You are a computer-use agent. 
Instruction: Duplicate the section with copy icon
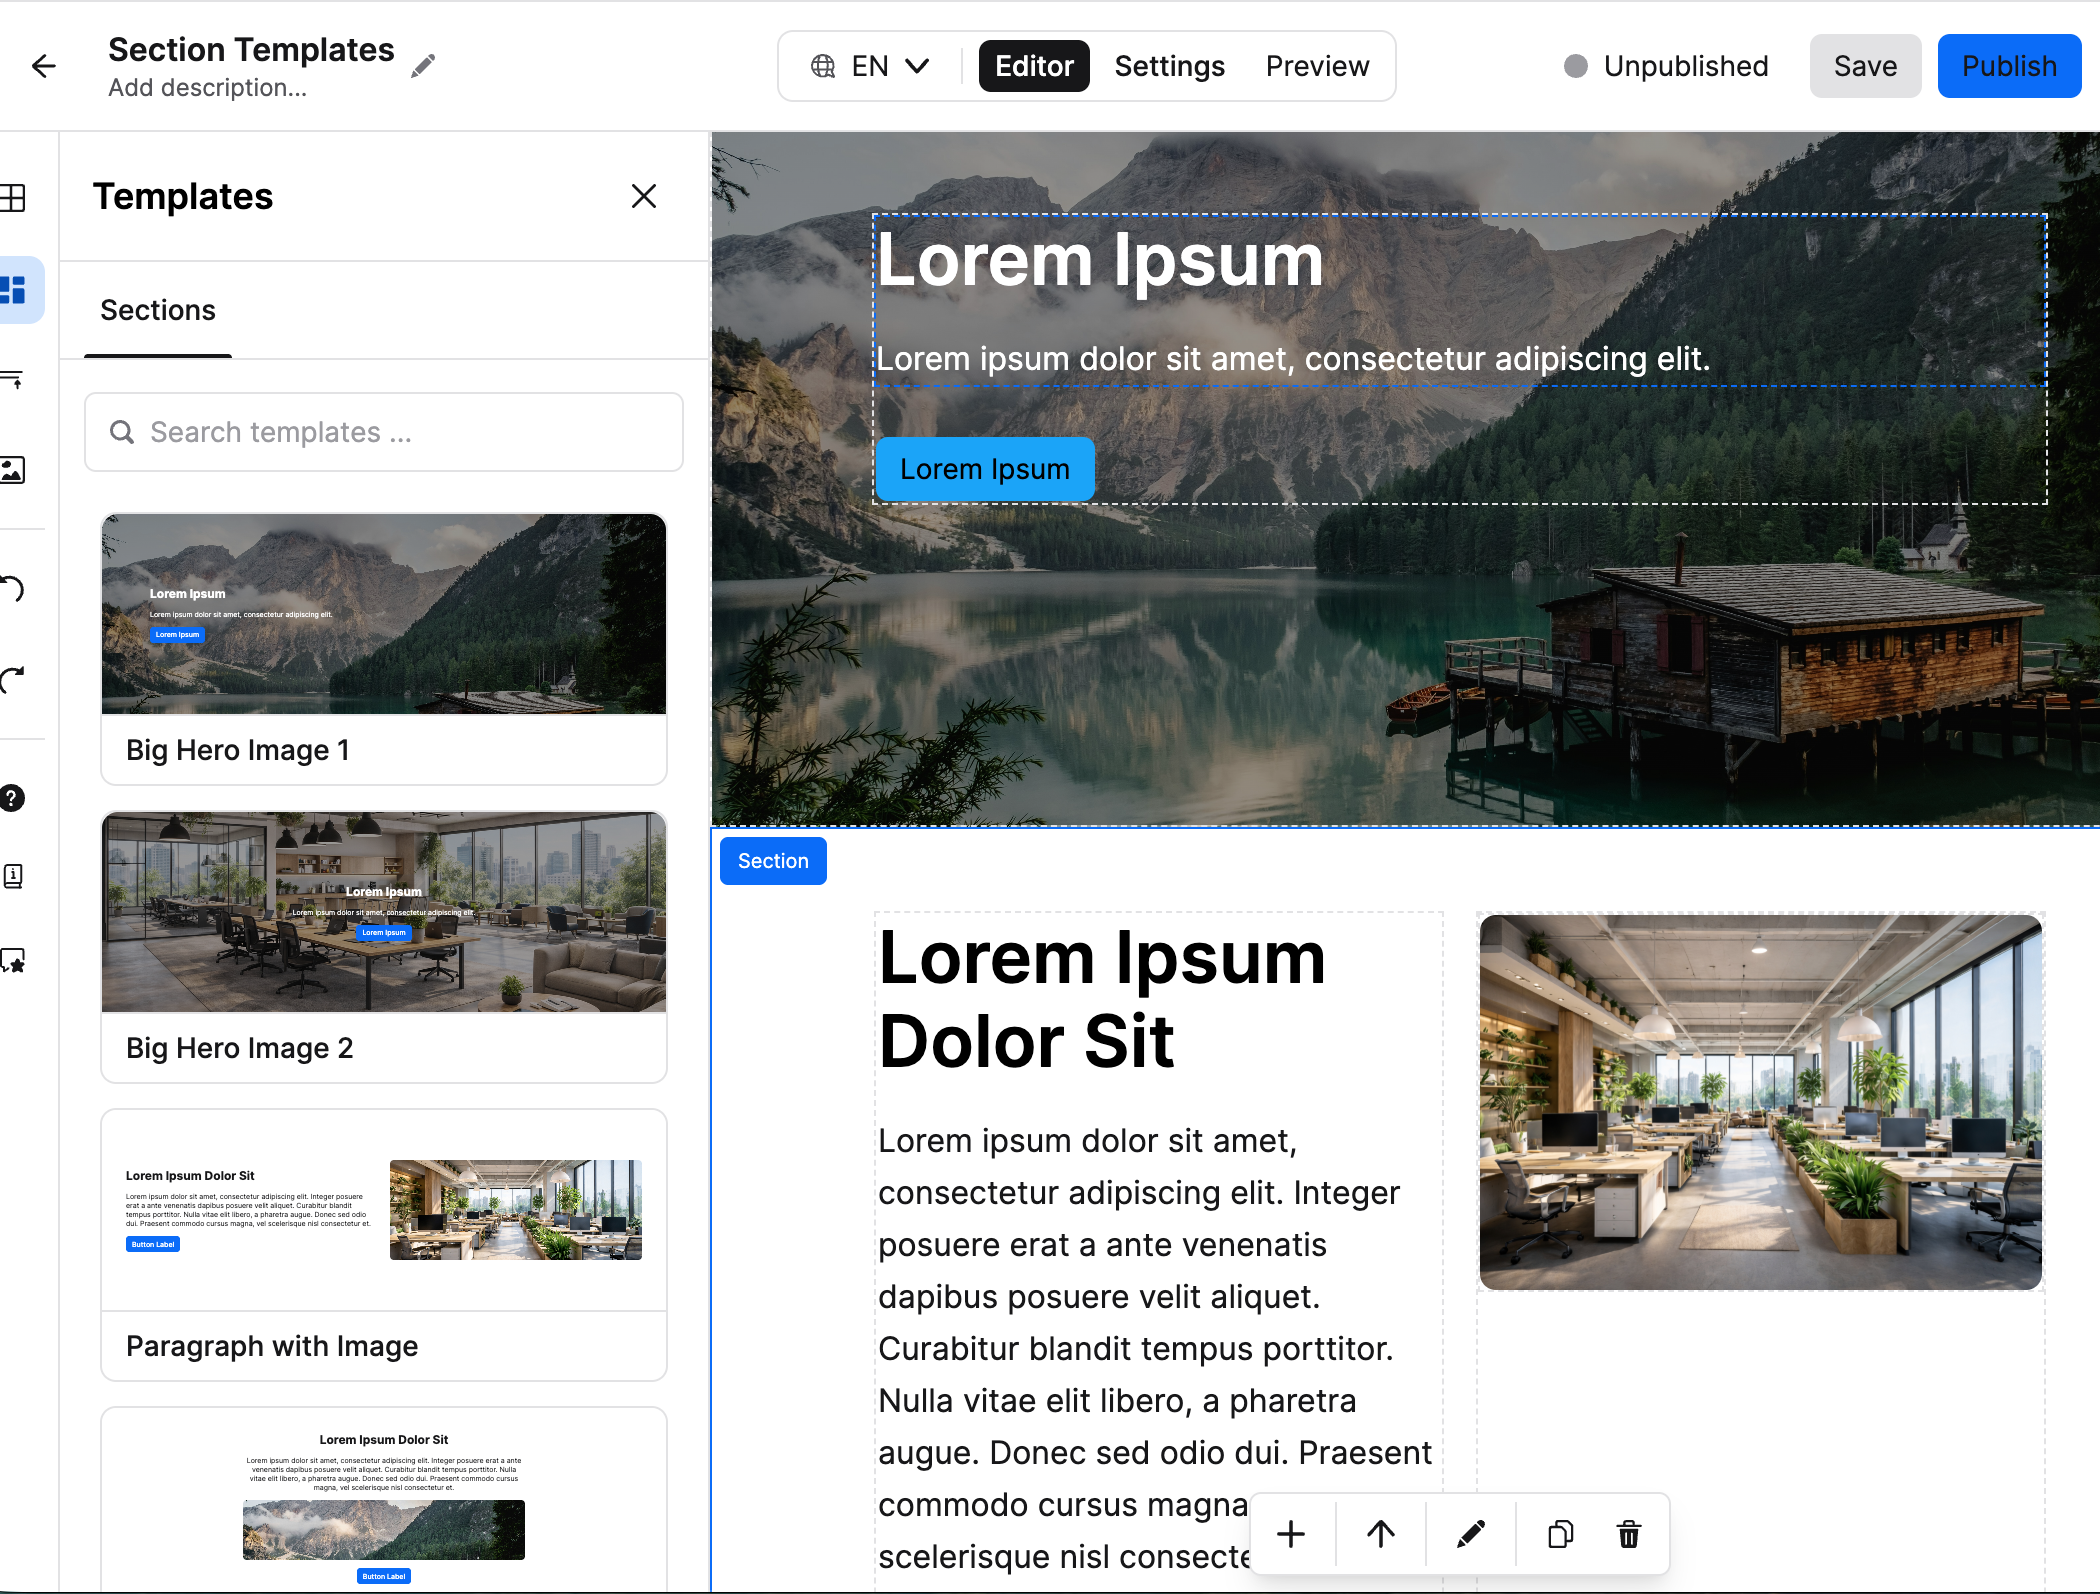[1560, 1534]
